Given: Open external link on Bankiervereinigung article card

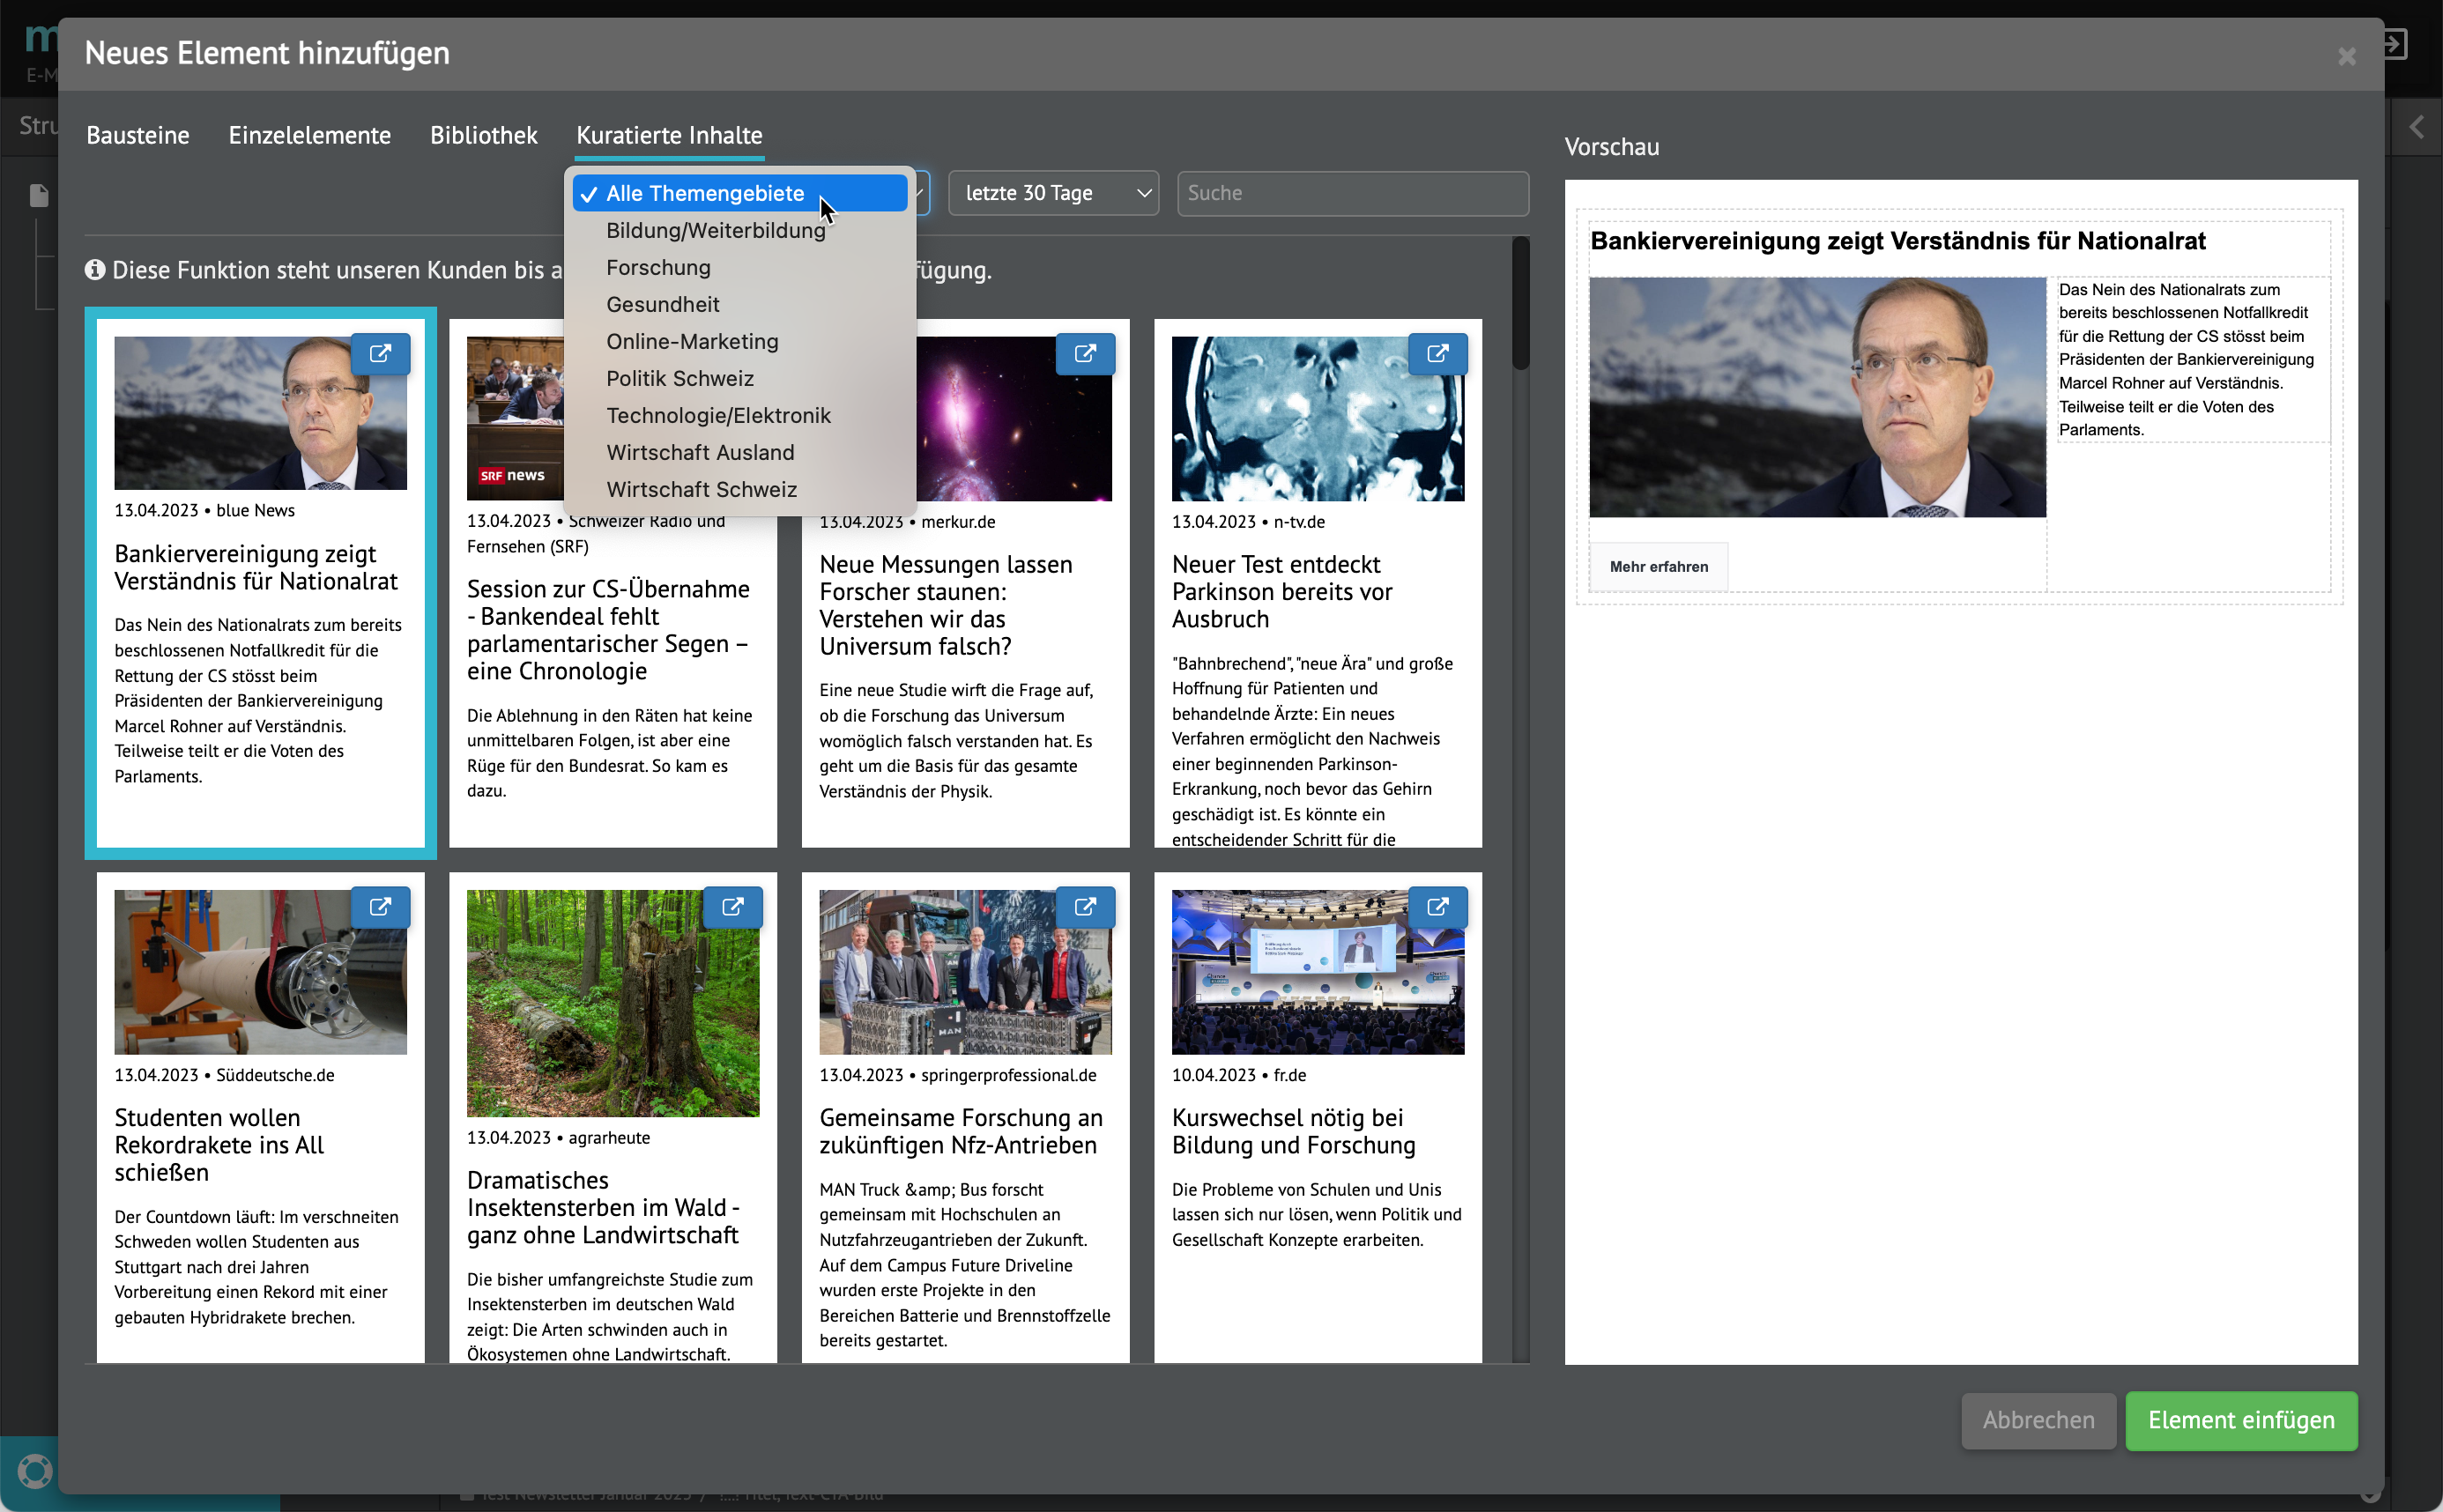Looking at the screenshot, I should [380, 353].
